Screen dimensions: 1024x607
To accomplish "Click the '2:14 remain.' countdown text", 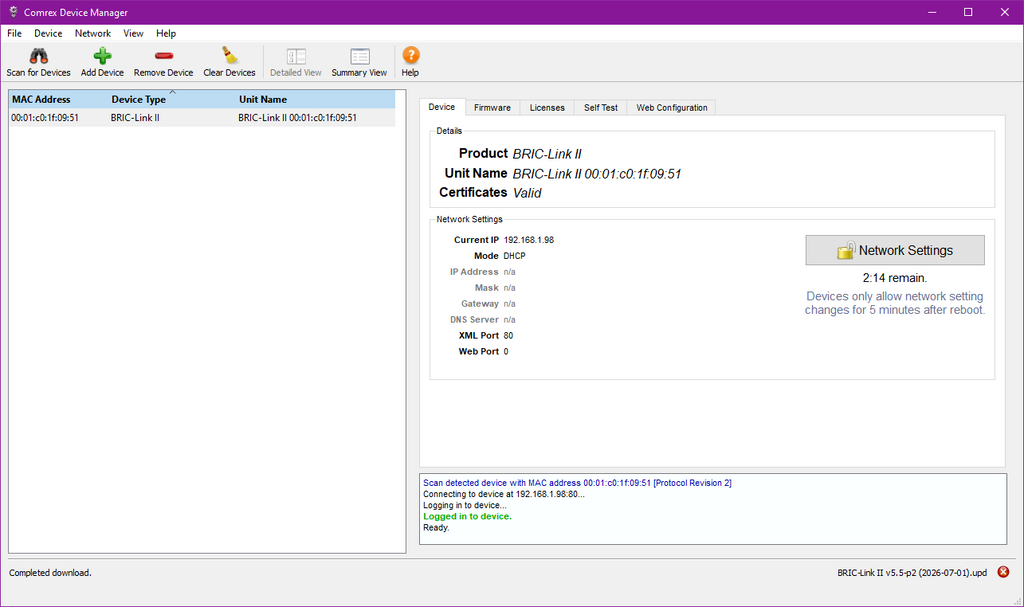I will [x=895, y=278].
